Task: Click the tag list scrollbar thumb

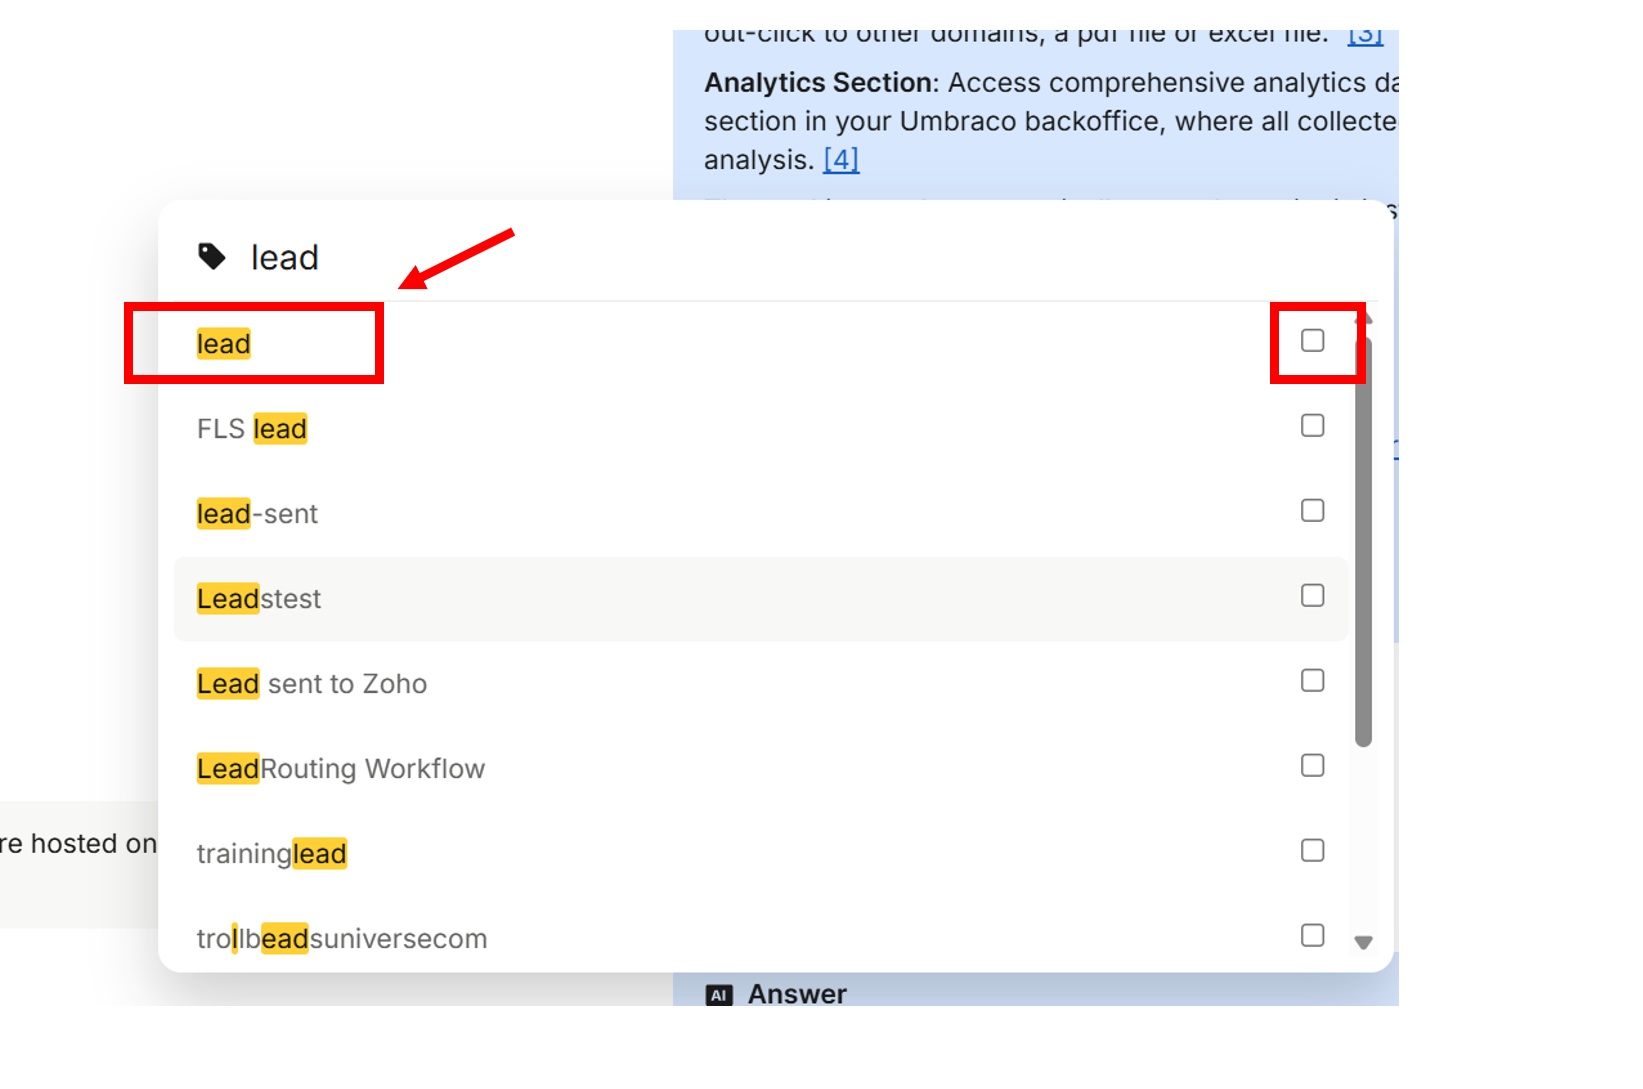Action: (x=1363, y=540)
